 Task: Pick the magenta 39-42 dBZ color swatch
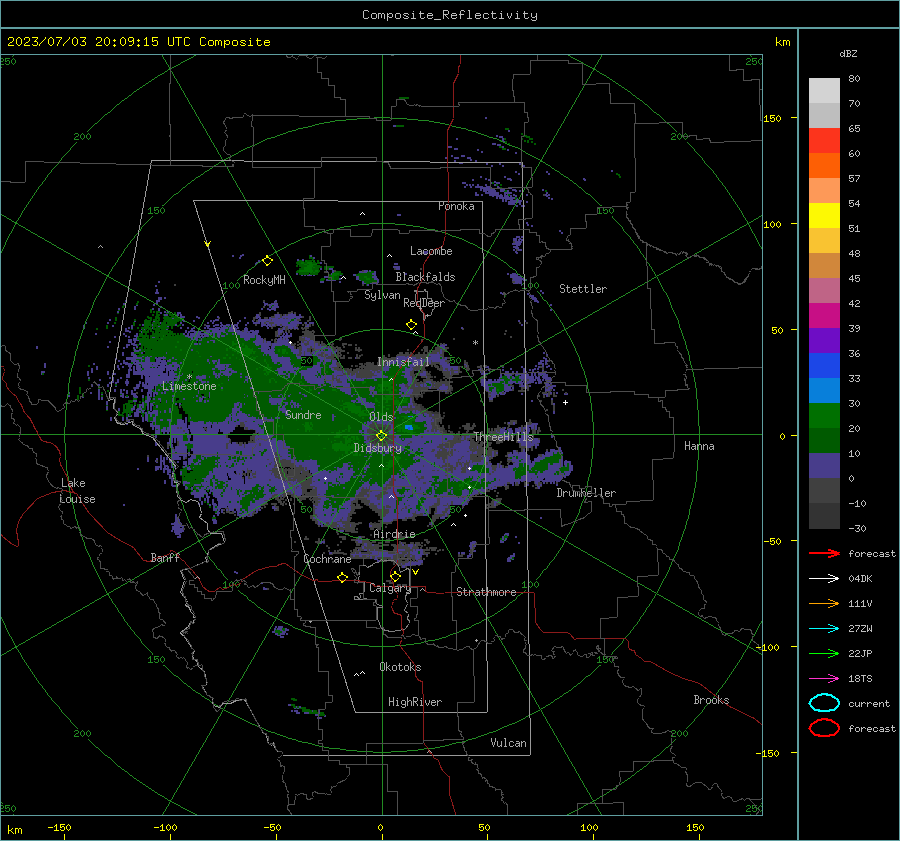click(824, 316)
